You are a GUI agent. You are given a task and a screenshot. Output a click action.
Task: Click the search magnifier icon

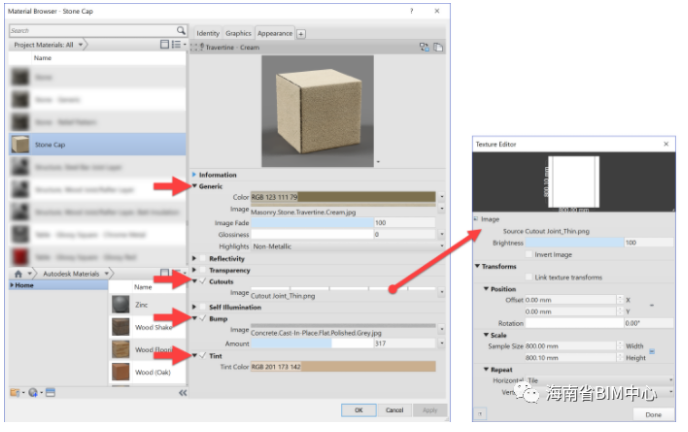click(x=181, y=30)
